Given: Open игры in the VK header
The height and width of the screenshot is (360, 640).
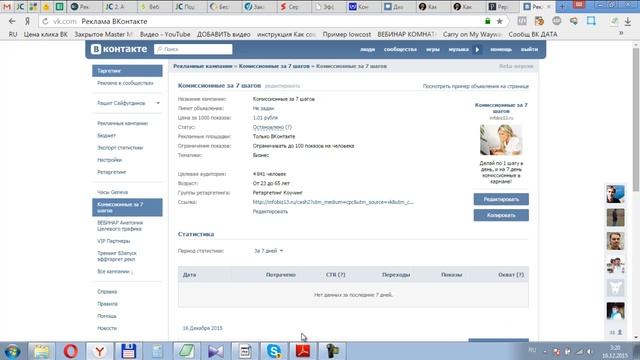Looking at the screenshot, I should (433, 49).
